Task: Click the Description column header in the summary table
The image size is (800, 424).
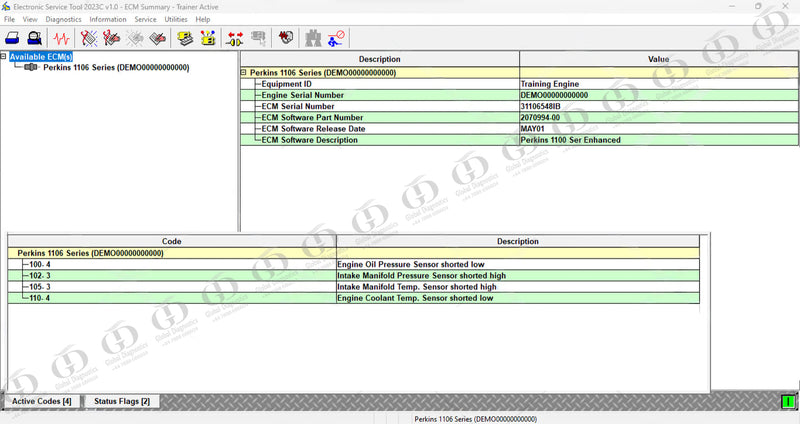Action: (x=380, y=59)
